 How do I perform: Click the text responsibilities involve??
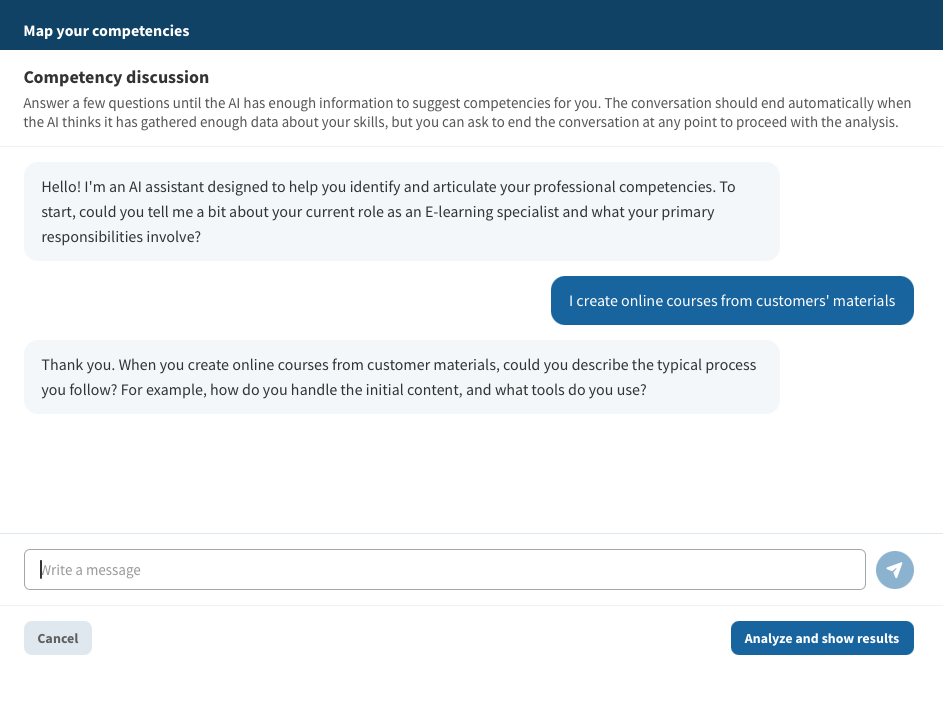(x=121, y=237)
